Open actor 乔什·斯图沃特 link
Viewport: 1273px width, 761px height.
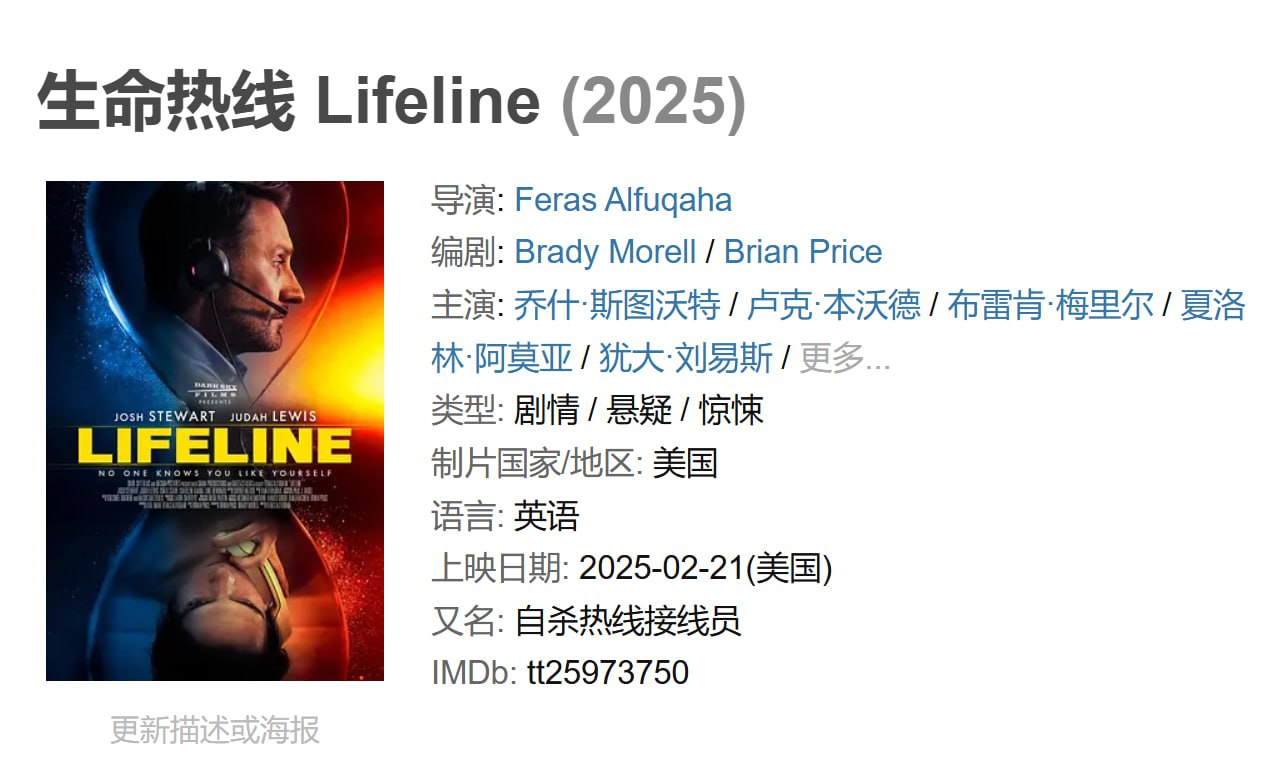pyautogui.click(x=617, y=305)
